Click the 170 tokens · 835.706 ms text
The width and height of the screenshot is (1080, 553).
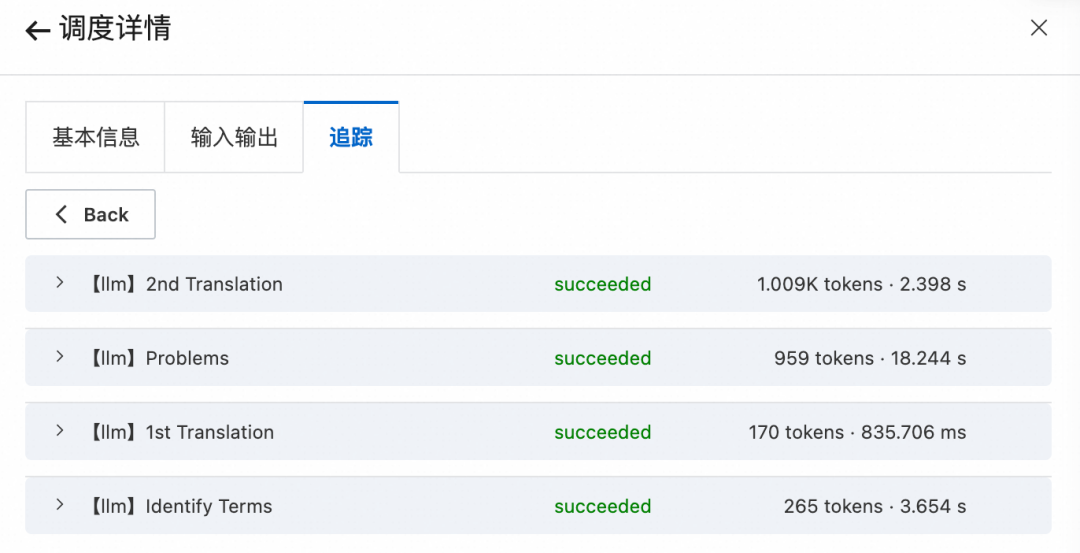(857, 432)
